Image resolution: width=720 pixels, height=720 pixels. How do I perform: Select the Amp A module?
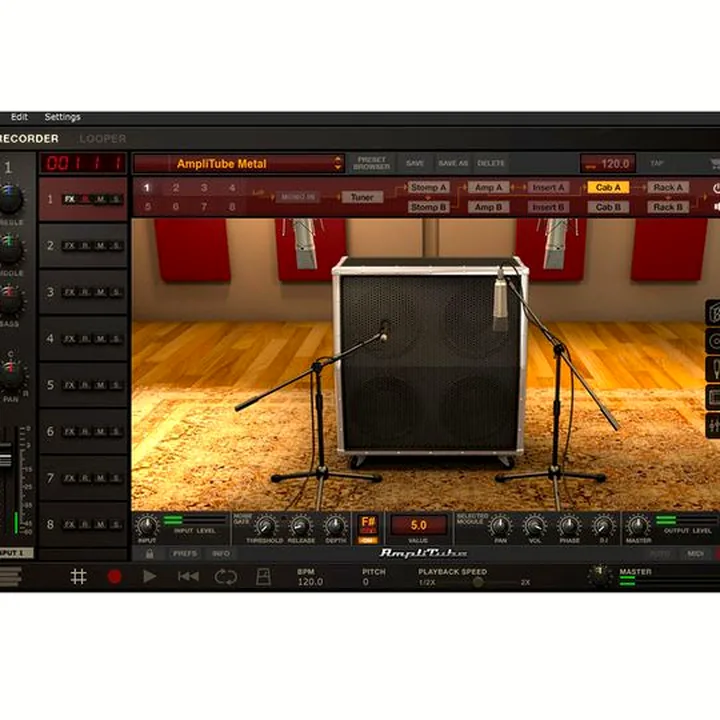(x=488, y=187)
